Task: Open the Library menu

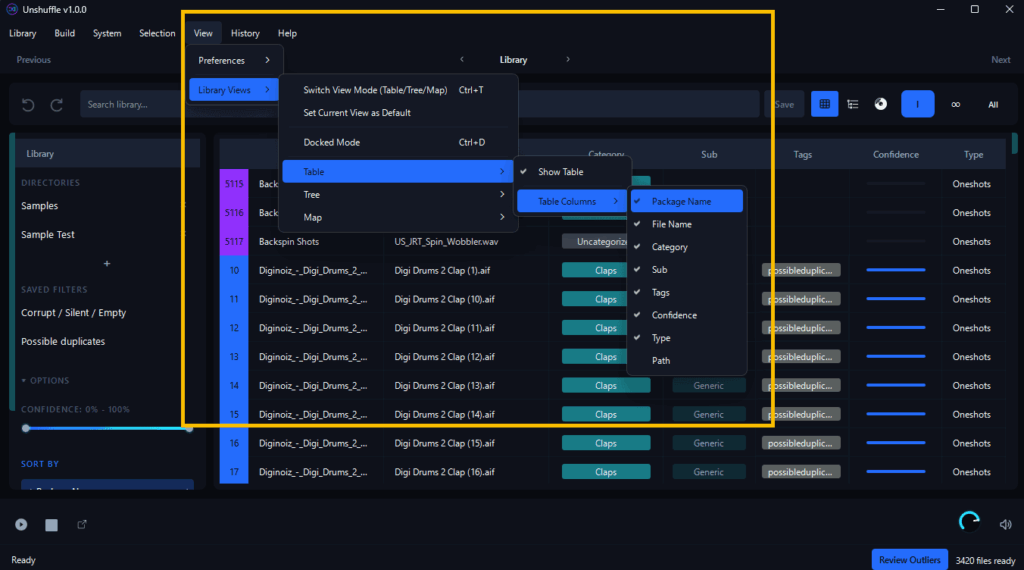Action: (x=23, y=33)
